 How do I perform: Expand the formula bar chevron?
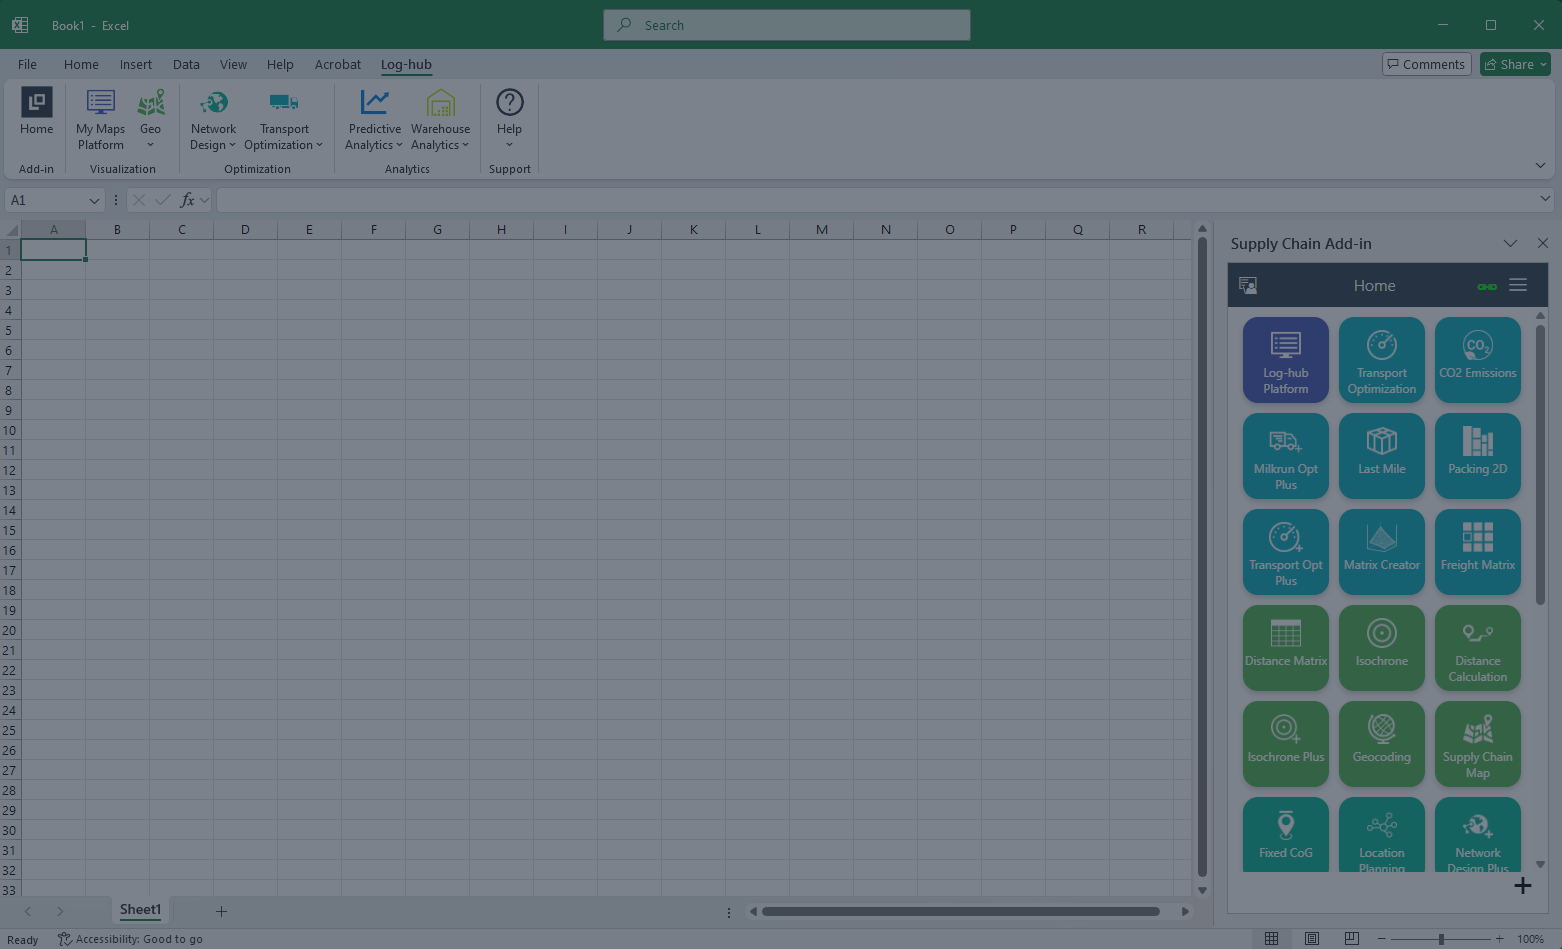(x=1545, y=199)
